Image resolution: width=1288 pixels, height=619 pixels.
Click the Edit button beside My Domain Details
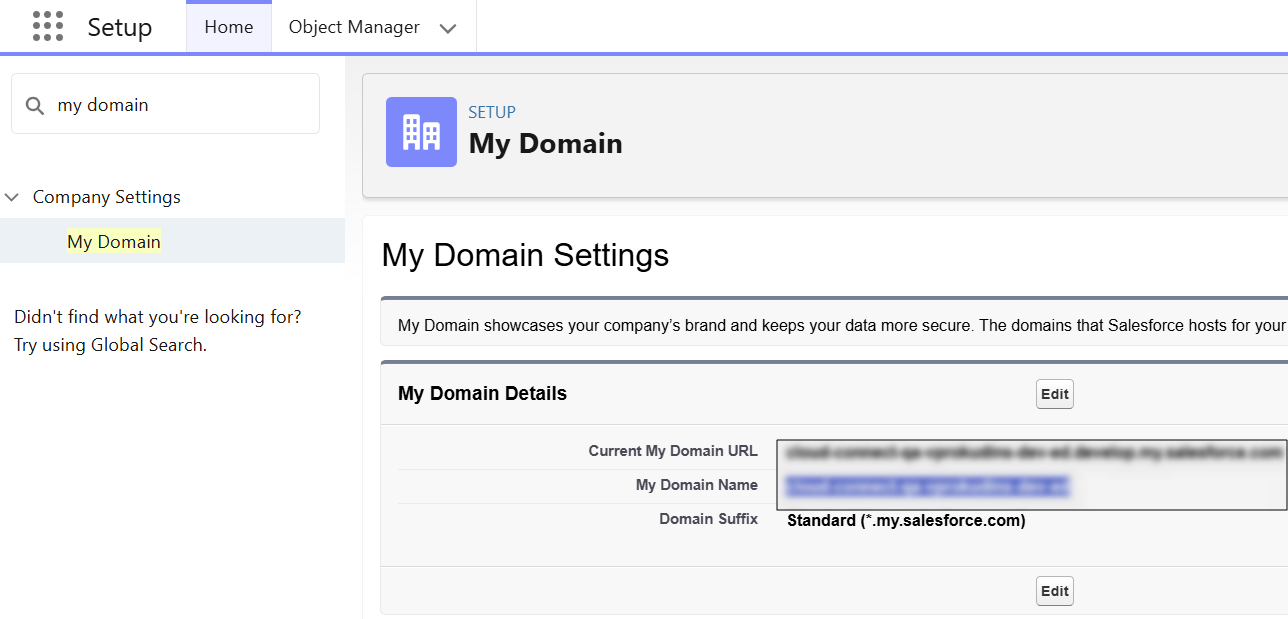pos(1054,394)
